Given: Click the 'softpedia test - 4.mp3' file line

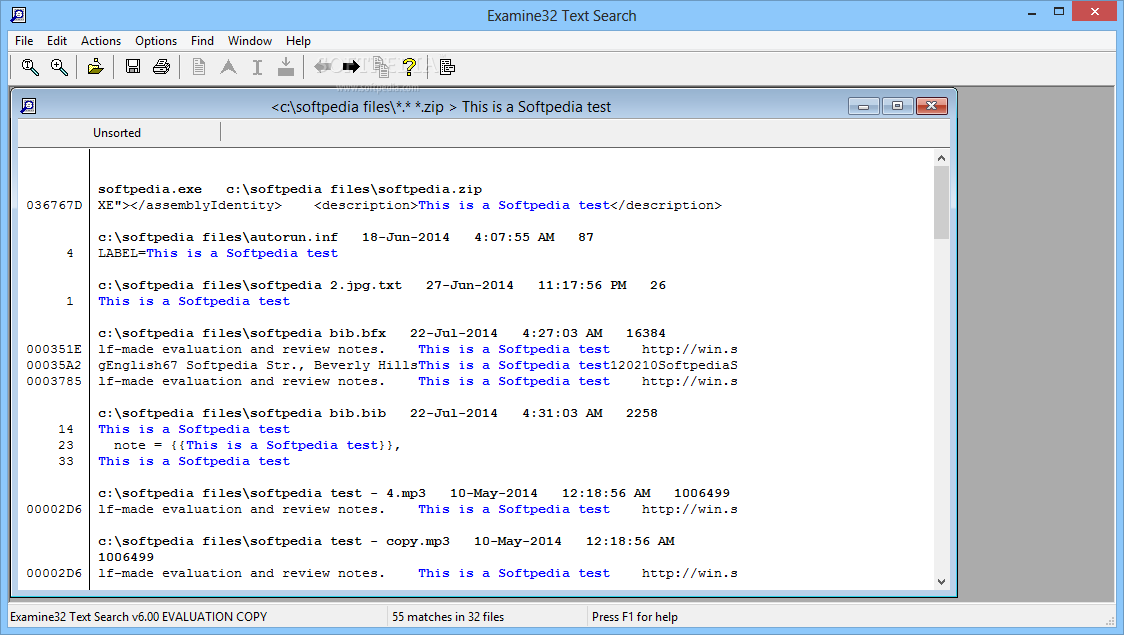Looking at the screenshot, I should (x=414, y=493).
